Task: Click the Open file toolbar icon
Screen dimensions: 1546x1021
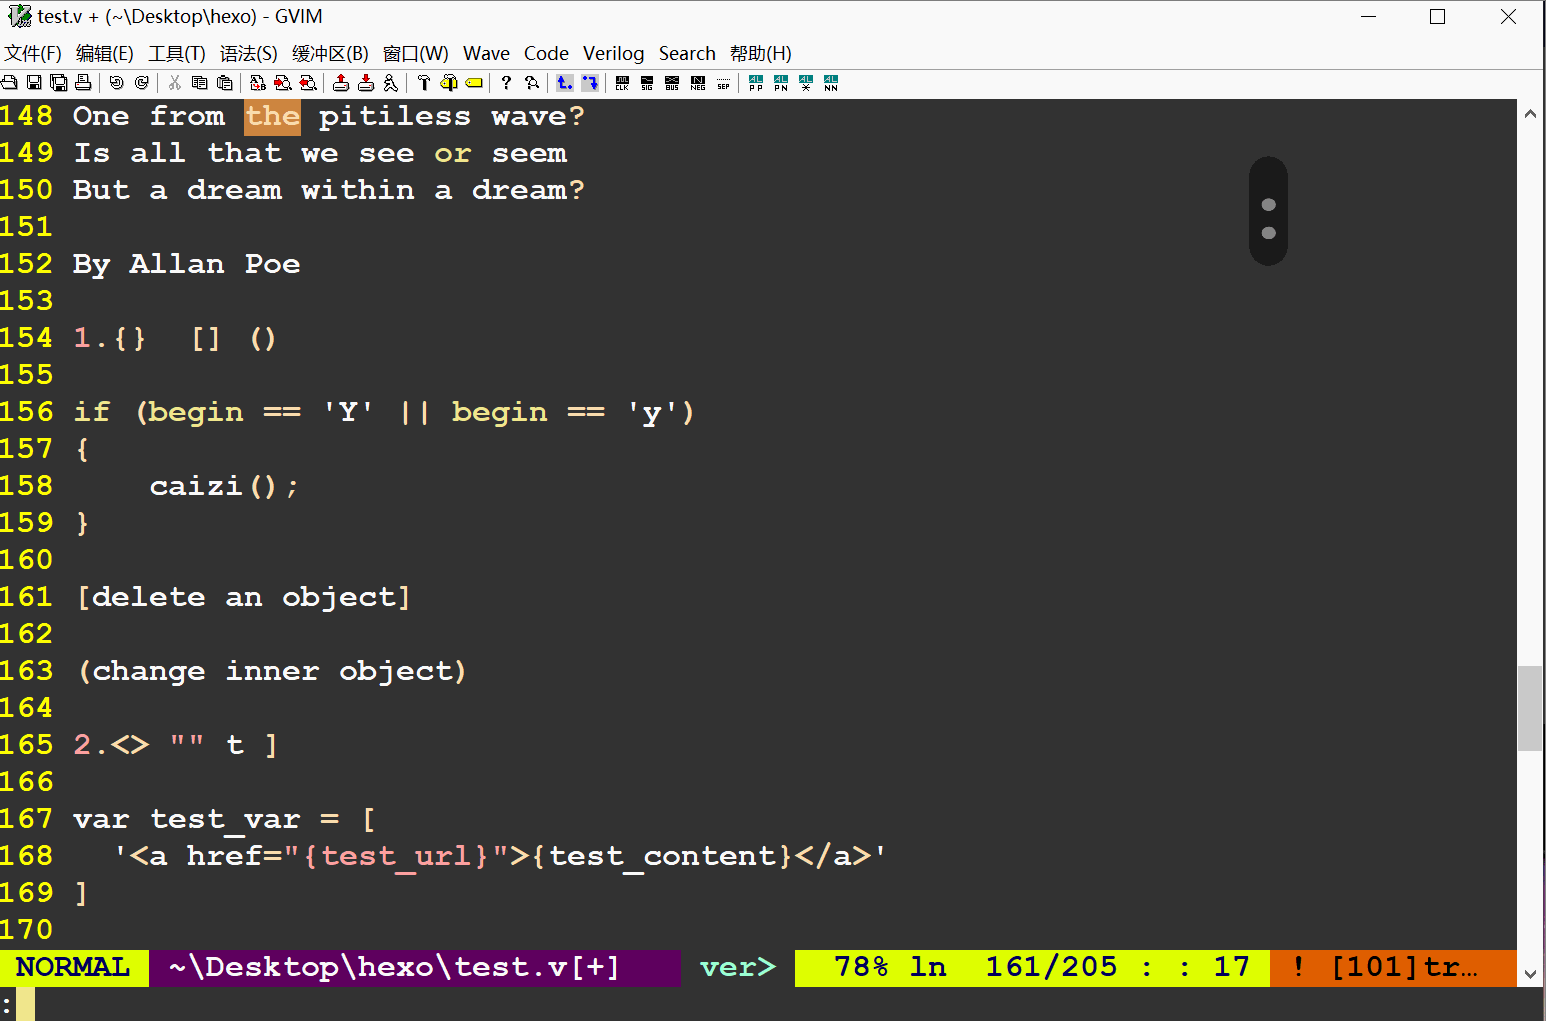Action: pos(9,83)
